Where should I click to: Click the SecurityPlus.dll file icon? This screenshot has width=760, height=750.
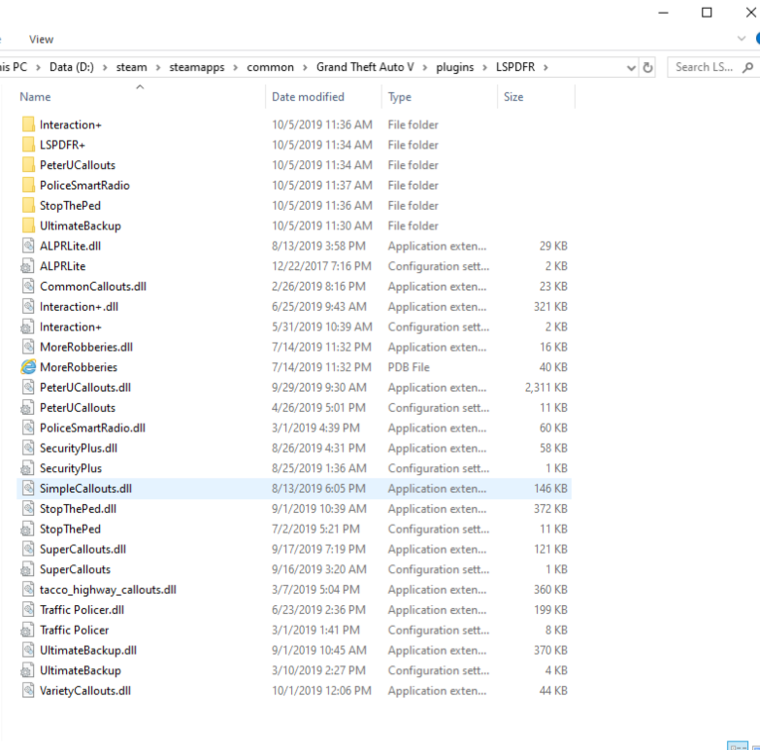(28, 448)
